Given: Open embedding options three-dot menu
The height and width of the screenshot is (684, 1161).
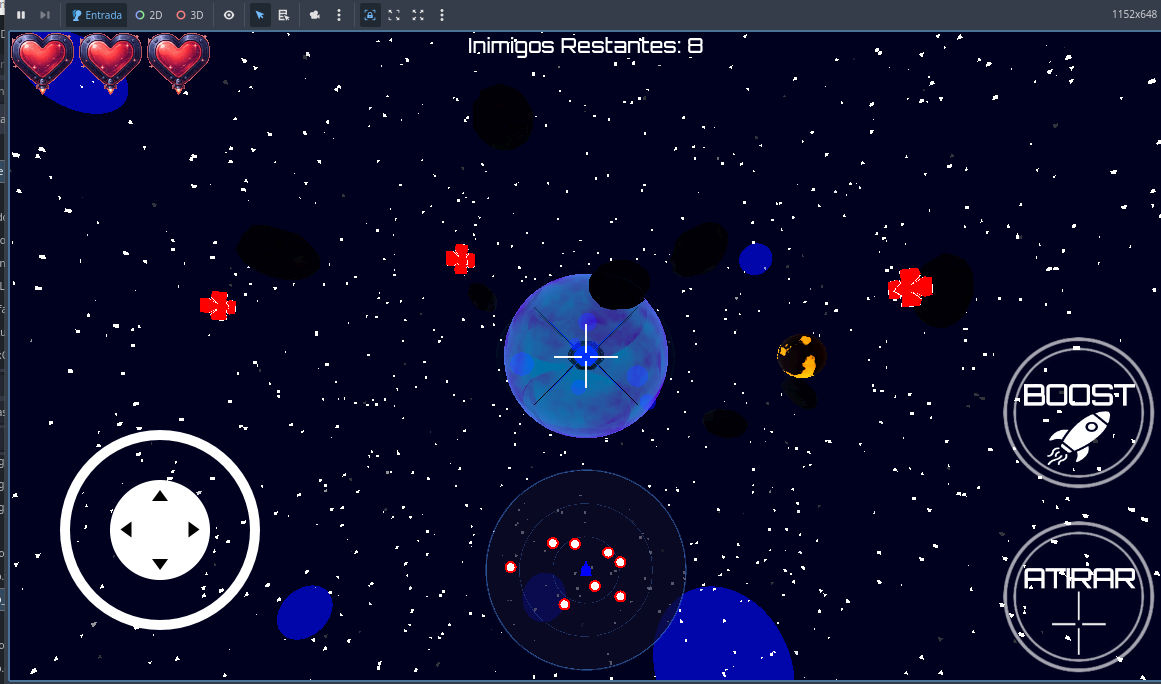Looking at the screenshot, I should click(x=442, y=15).
